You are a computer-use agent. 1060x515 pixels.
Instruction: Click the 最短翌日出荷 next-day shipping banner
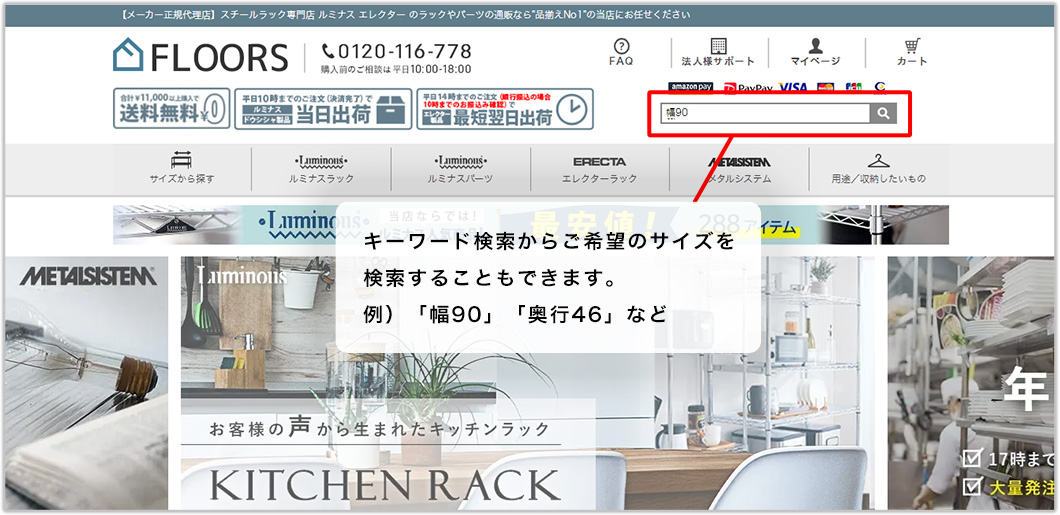(x=505, y=109)
